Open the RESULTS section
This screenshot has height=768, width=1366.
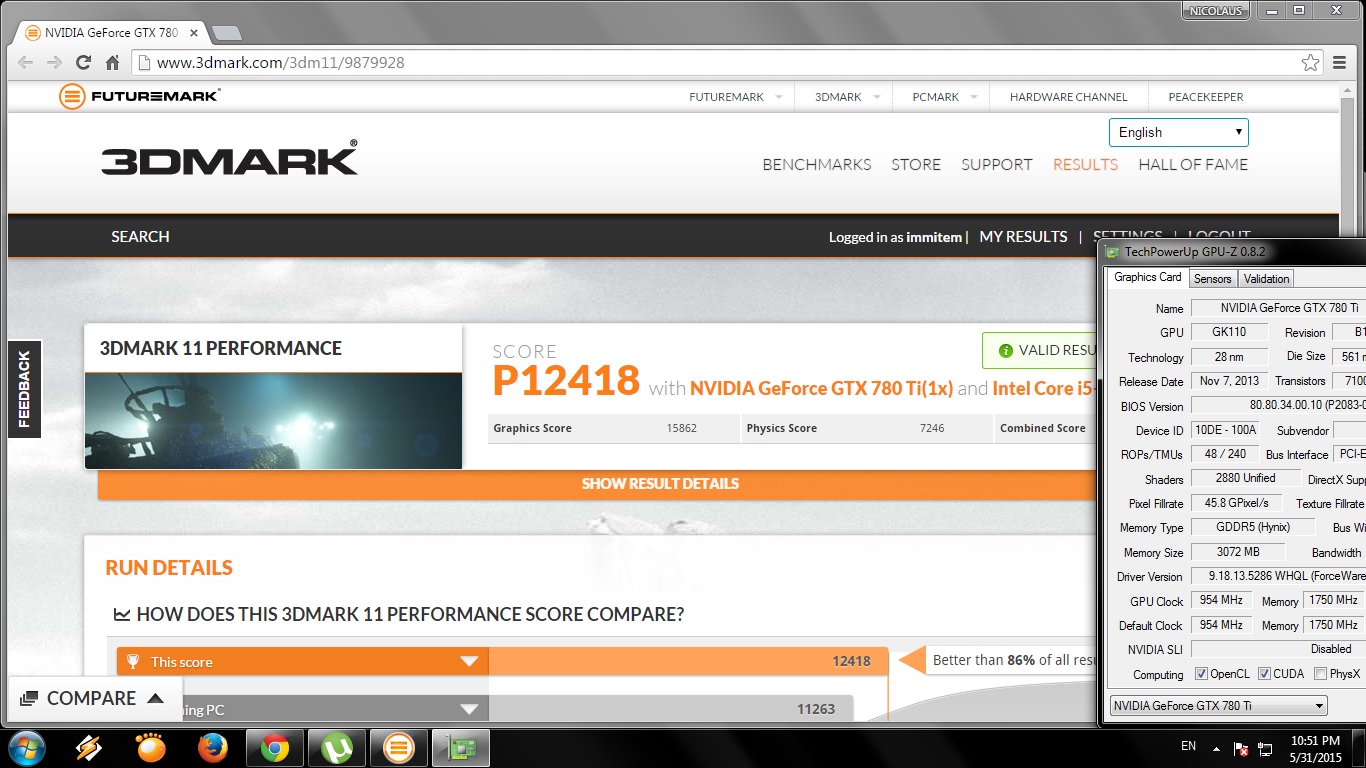(1085, 165)
